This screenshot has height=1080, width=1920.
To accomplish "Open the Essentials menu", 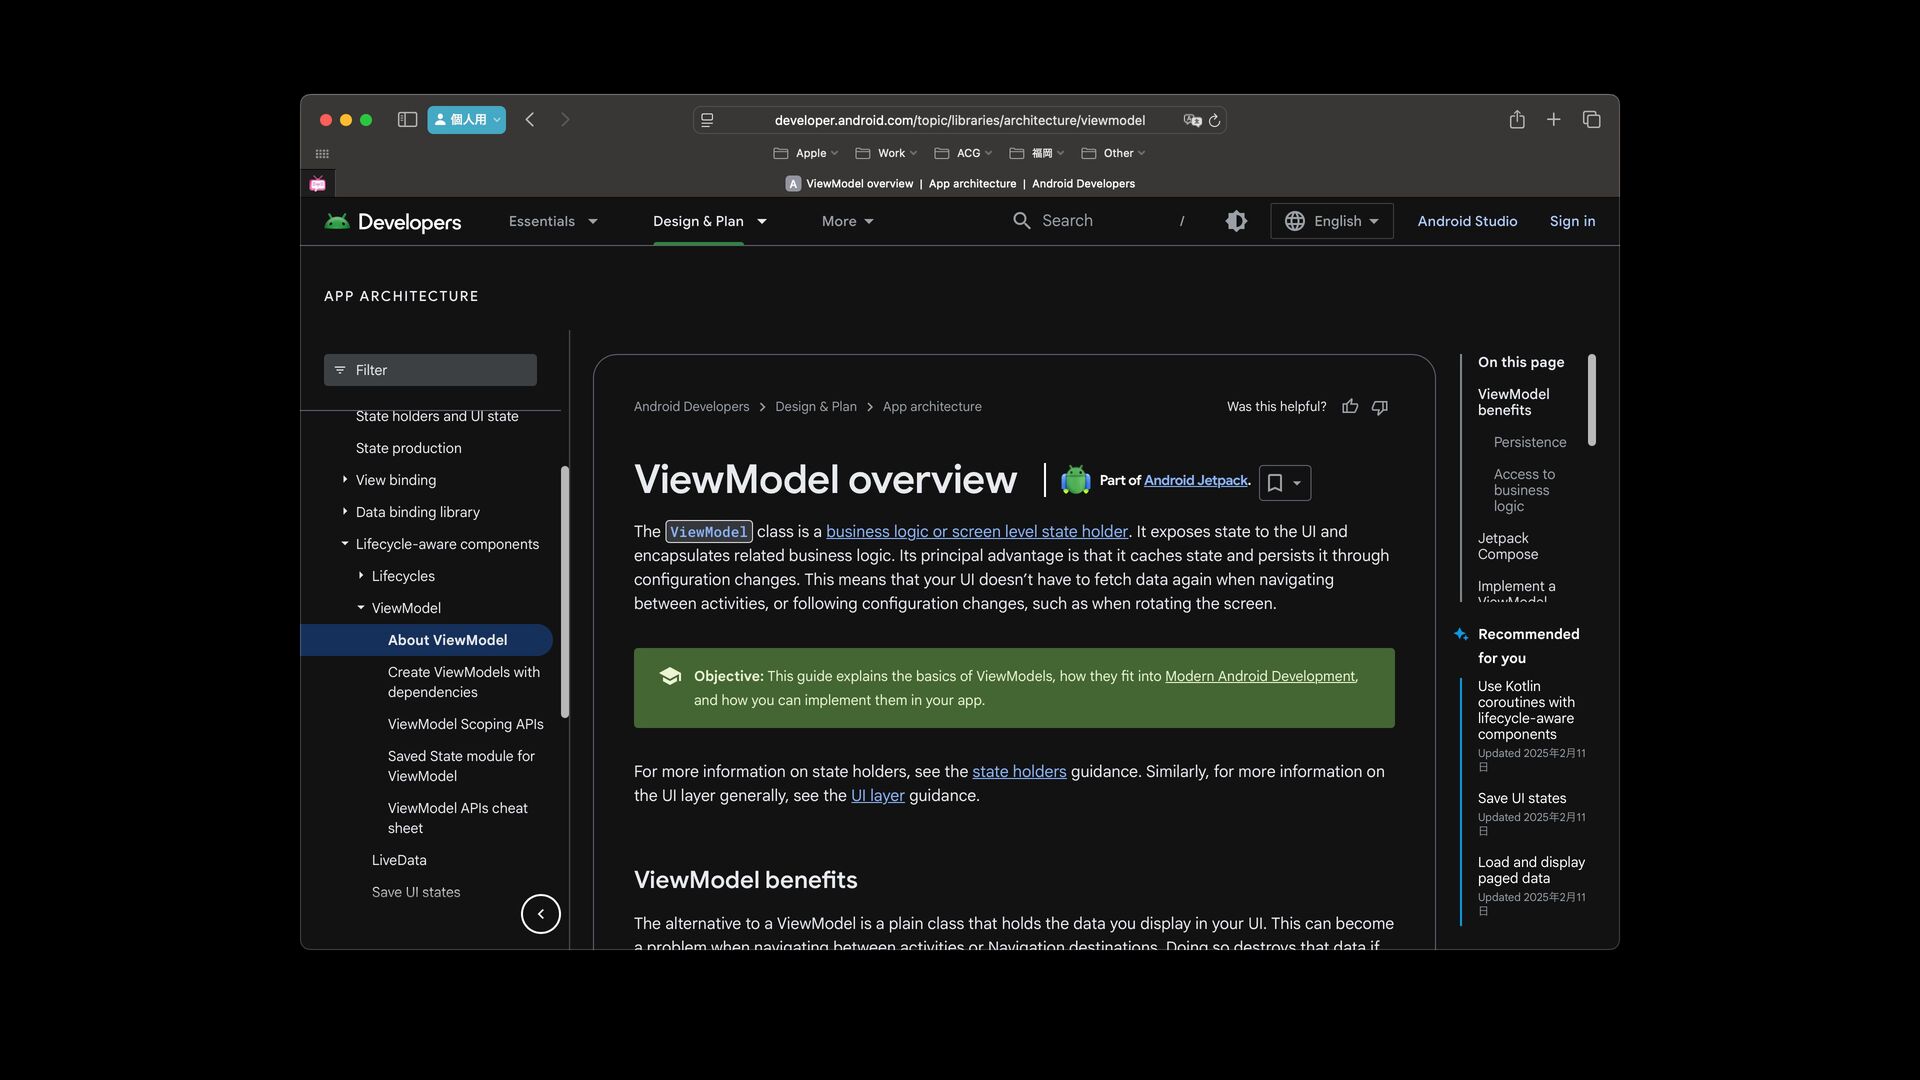I will 553,221.
